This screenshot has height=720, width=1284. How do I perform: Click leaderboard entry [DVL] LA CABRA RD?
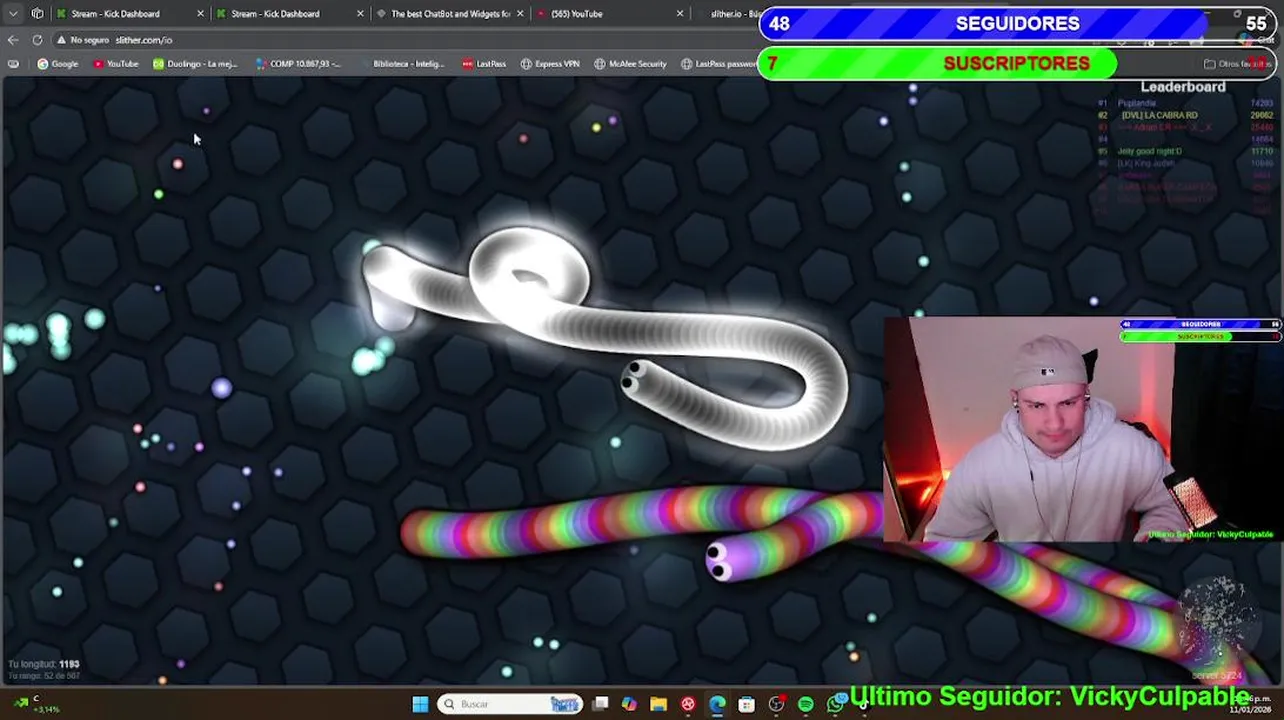[1159, 115]
